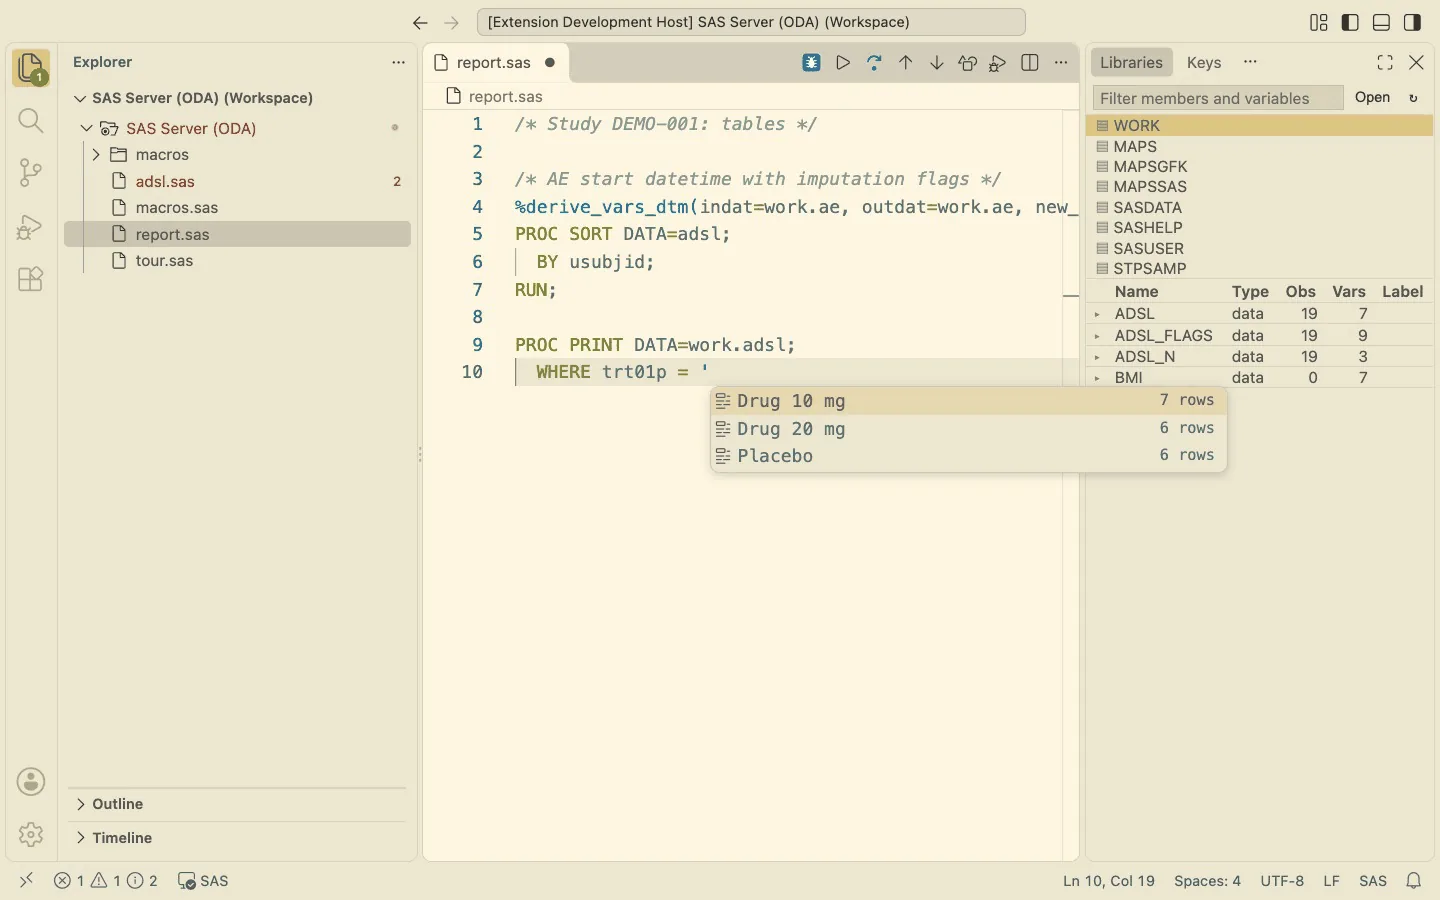Viewport: 1440px width, 900px height.
Task: Expand the ADSL_FLAGS dataset row
Action: point(1098,336)
